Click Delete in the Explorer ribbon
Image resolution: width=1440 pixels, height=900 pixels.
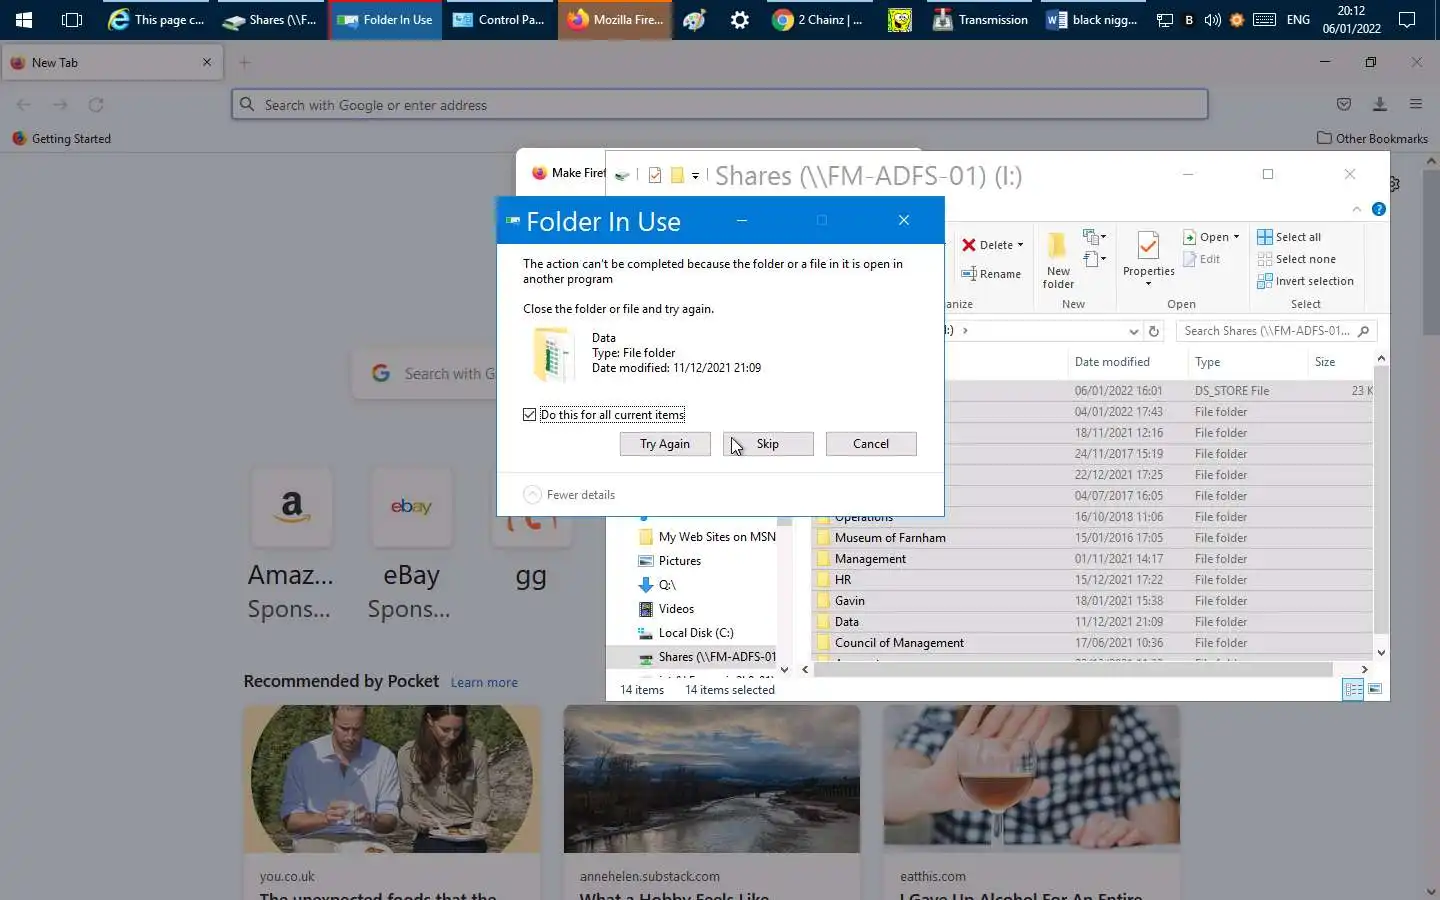tap(986, 245)
